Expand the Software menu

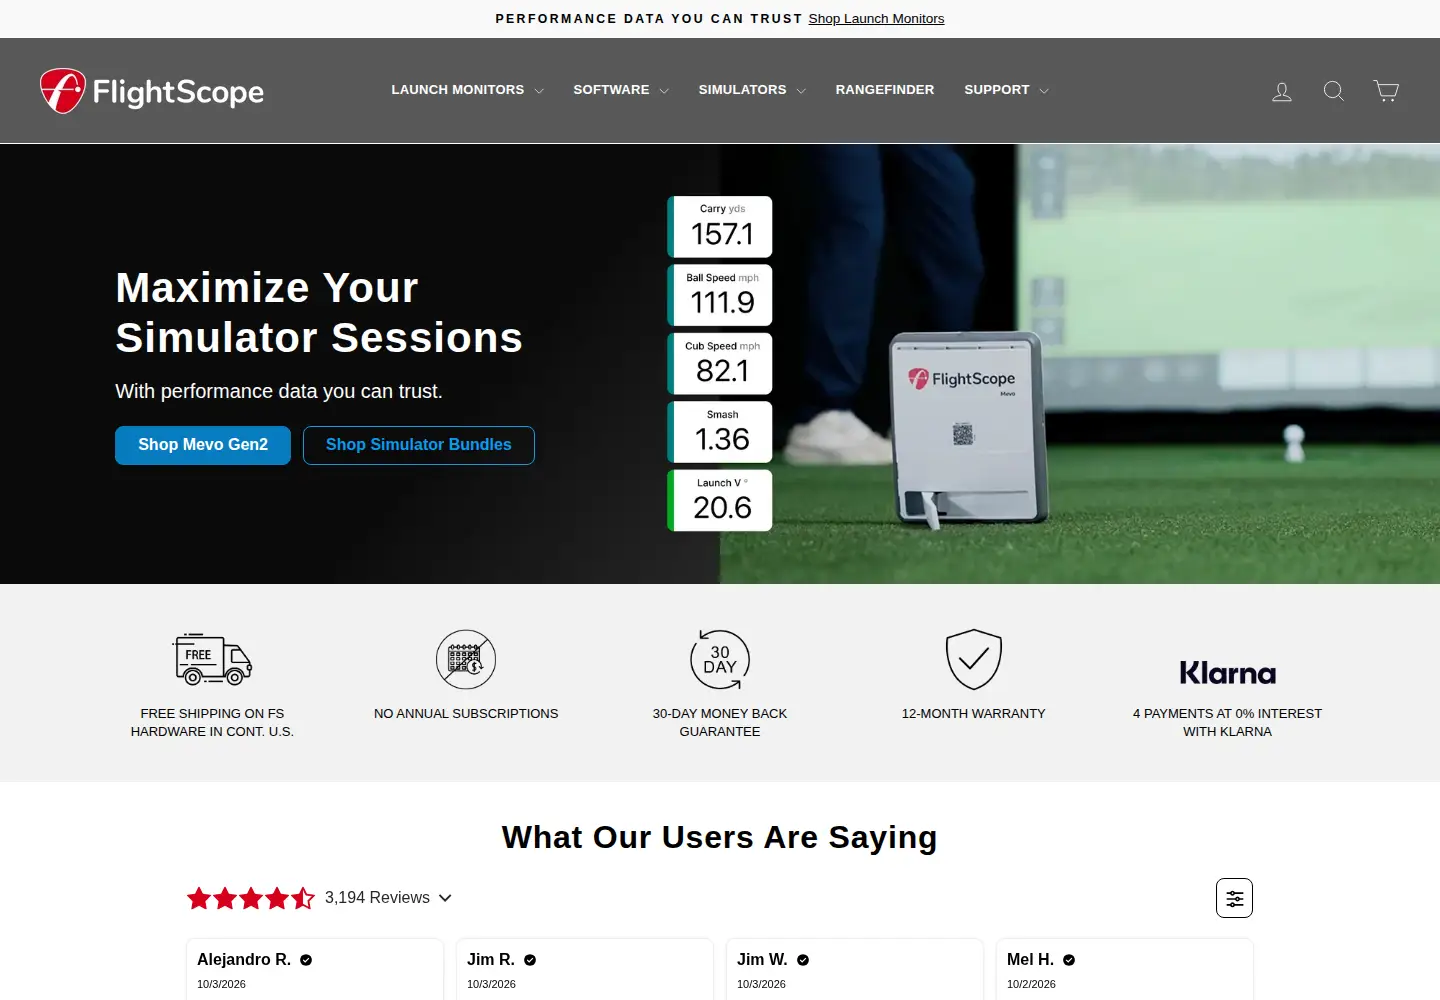pos(621,90)
